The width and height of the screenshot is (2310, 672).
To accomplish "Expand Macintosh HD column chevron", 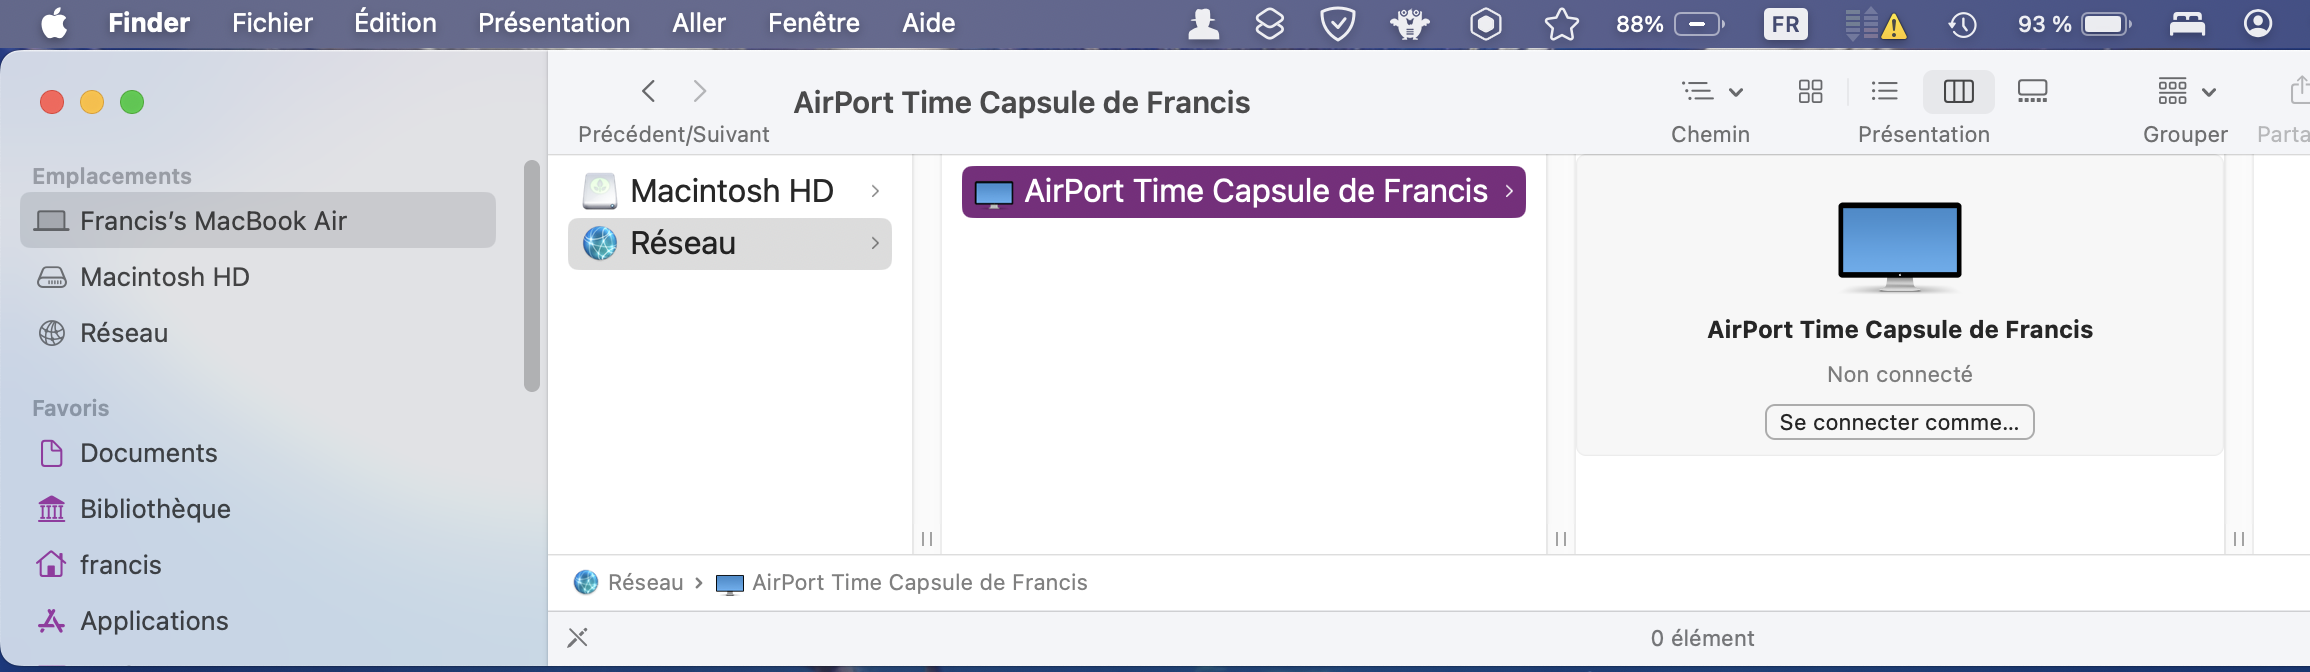I will (875, 191).
